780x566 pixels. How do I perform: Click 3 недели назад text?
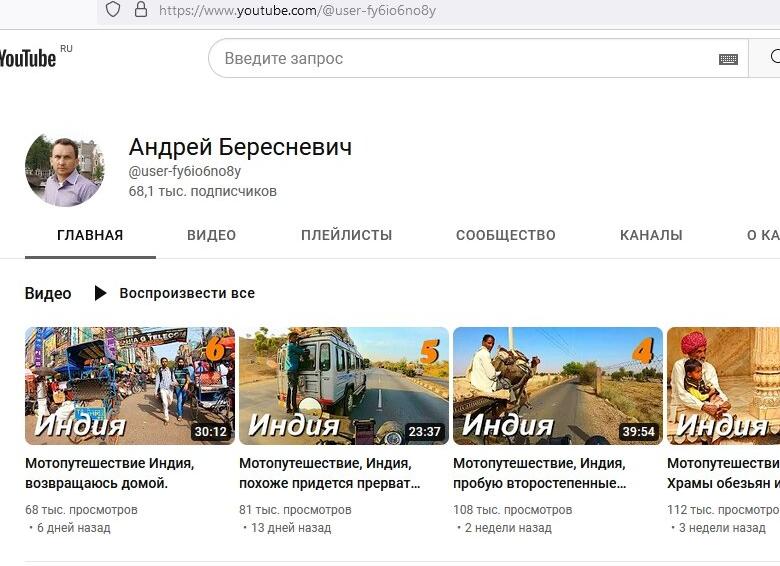point(722,528)
